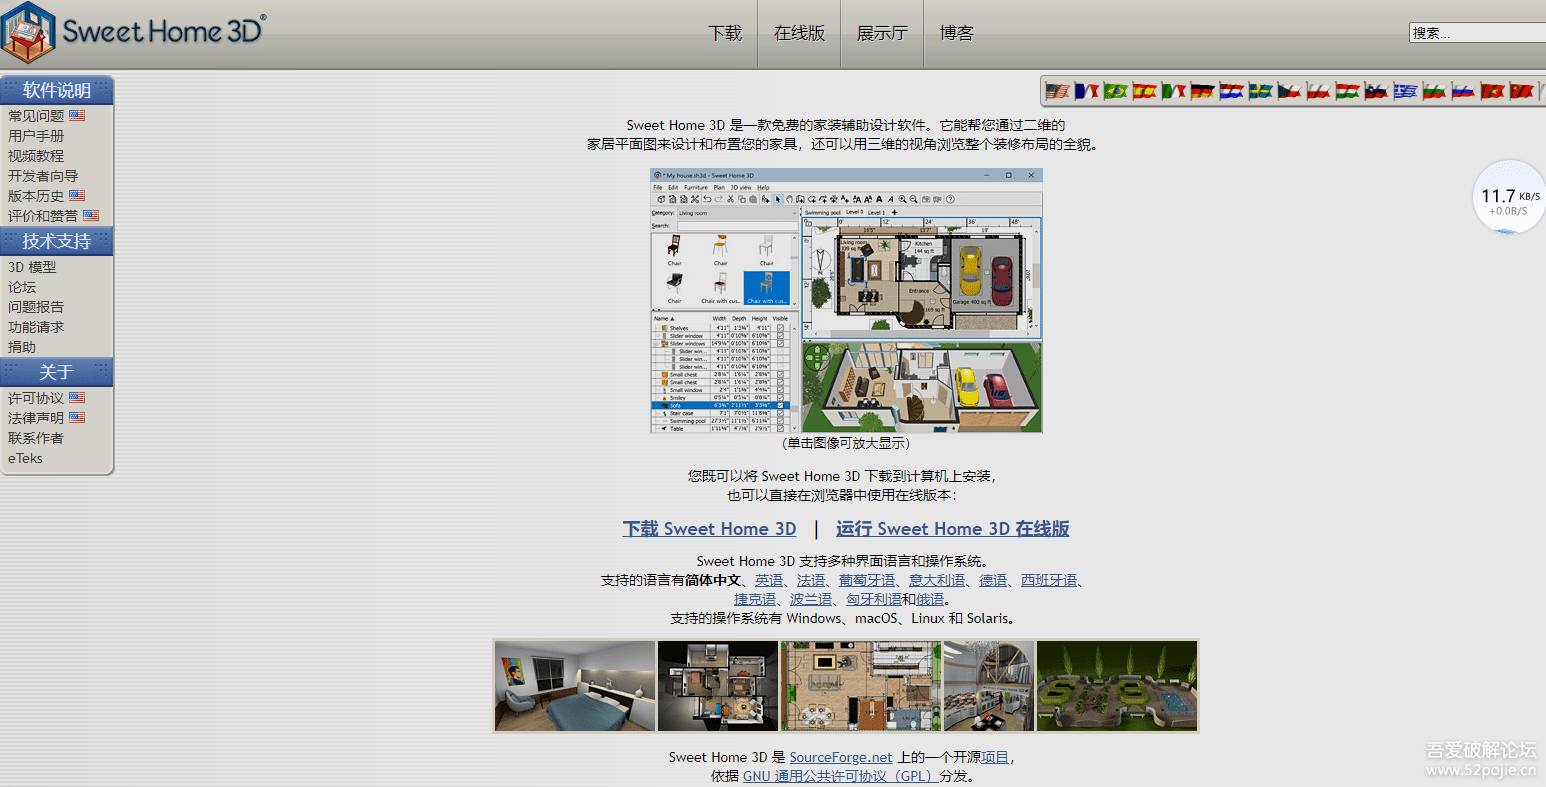Screen dimensions: 1546x787
Task: Open the 博客 top menu
Action: (x=957, y=33)
